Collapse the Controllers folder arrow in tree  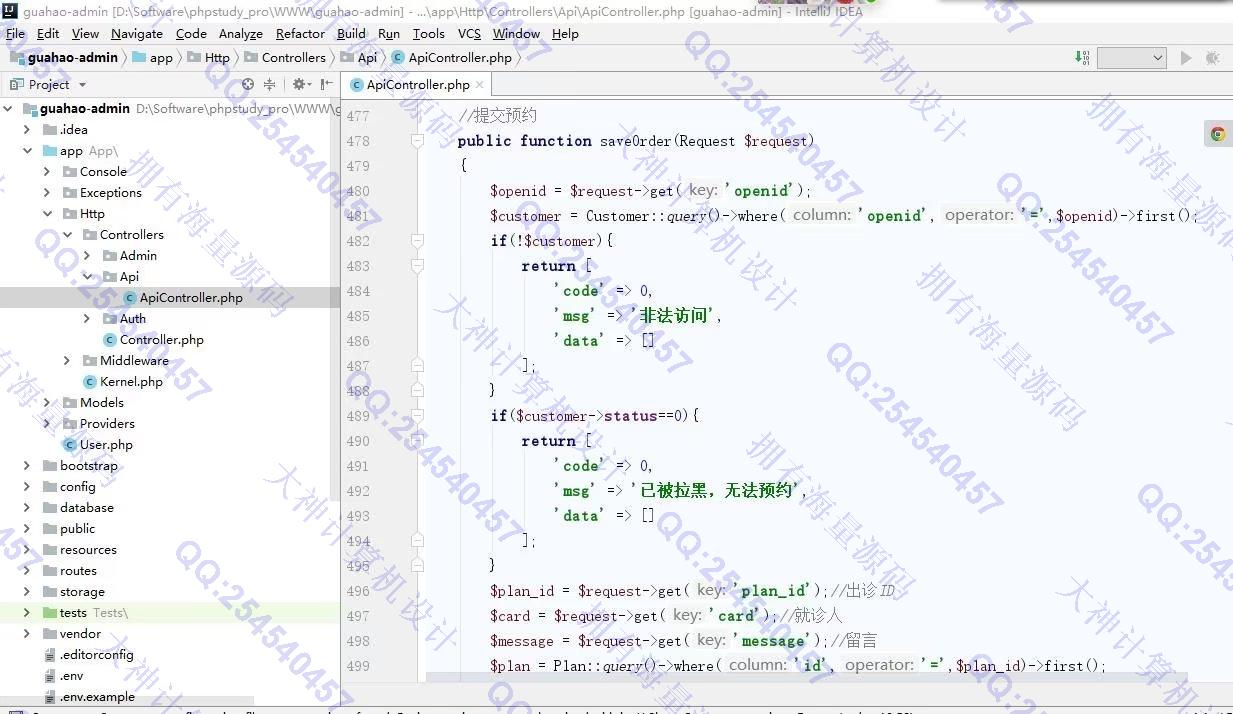click(x=67, y=234)
